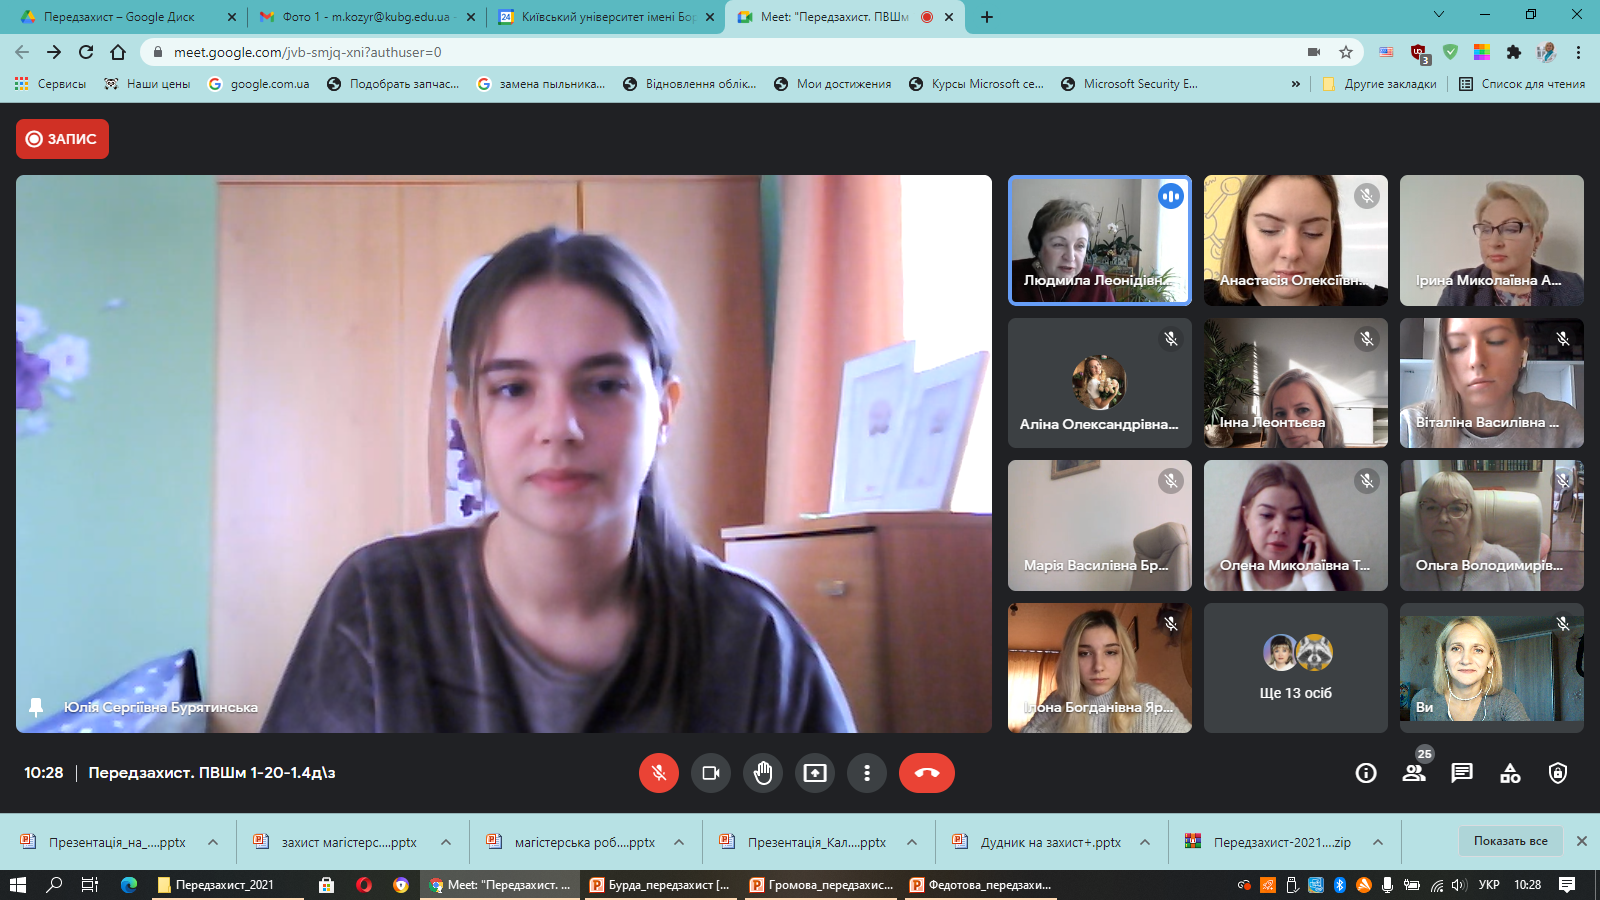
Task: Open more options three-dot menu
Action: click(867, 773)
